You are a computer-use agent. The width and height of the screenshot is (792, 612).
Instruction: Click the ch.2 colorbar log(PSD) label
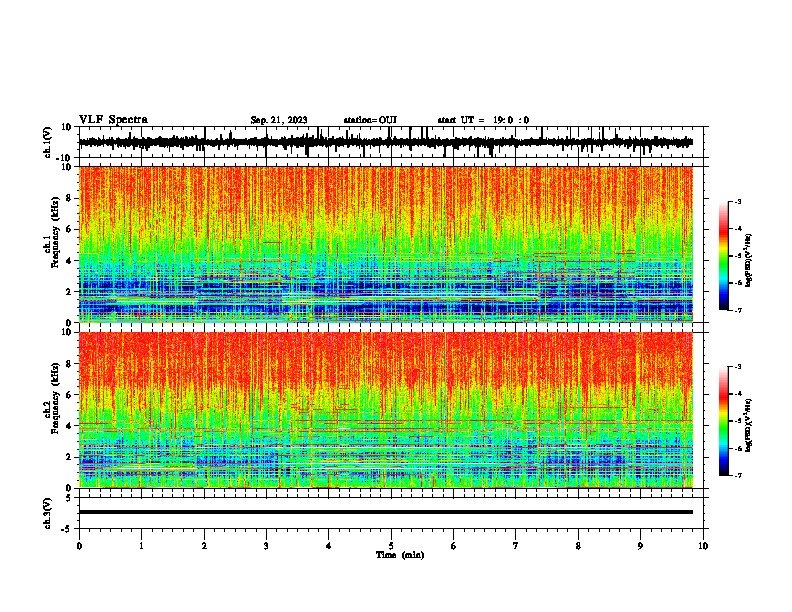[x=749, y=425]
